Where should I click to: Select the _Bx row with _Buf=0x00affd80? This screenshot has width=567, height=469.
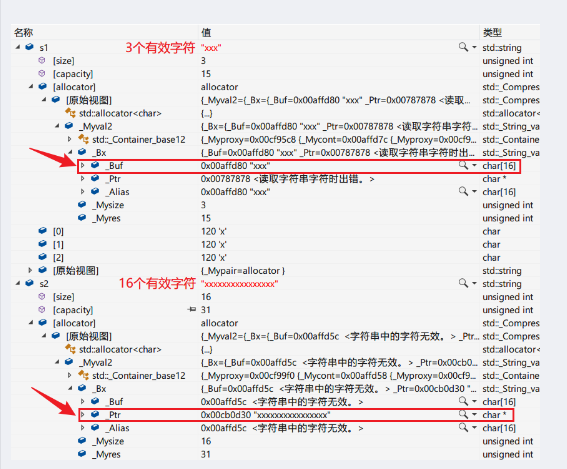[276, 153]
